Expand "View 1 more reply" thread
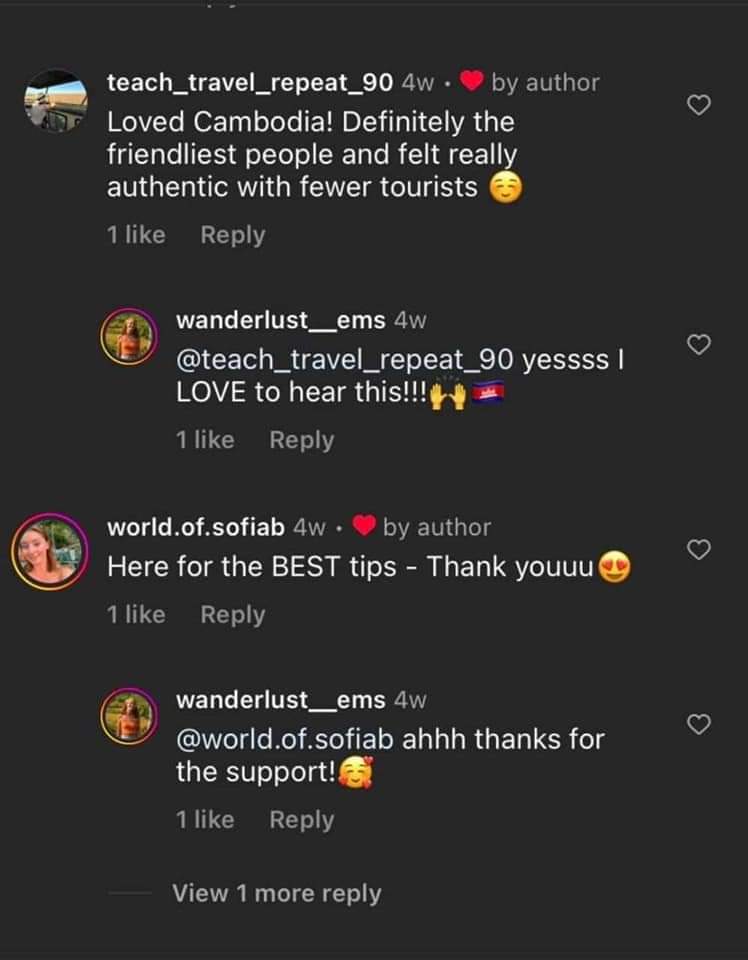The image size is (748, 960). 276,893
